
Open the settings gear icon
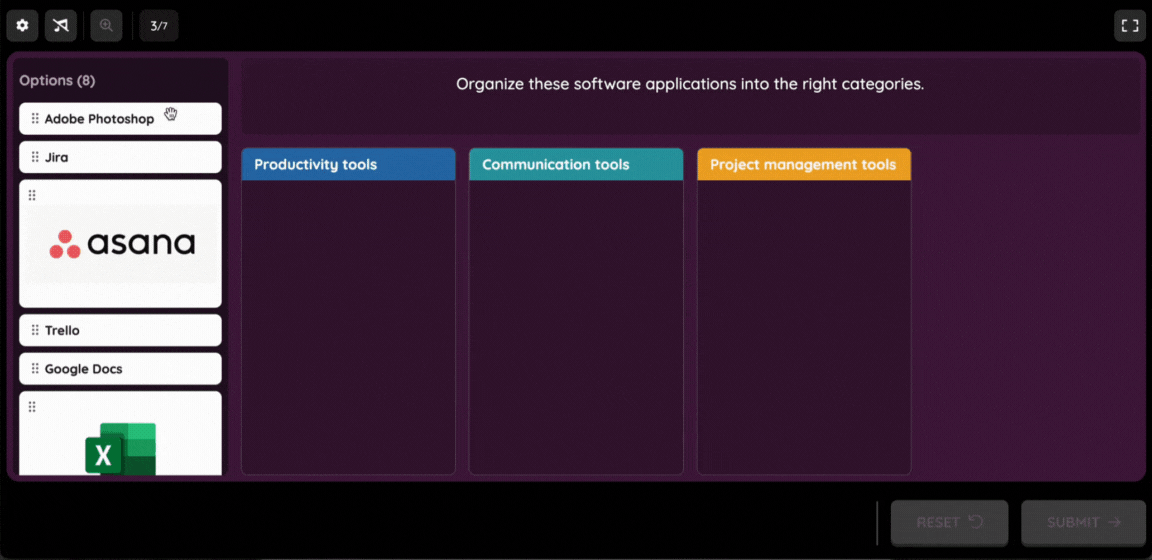[x=22, y=26]
